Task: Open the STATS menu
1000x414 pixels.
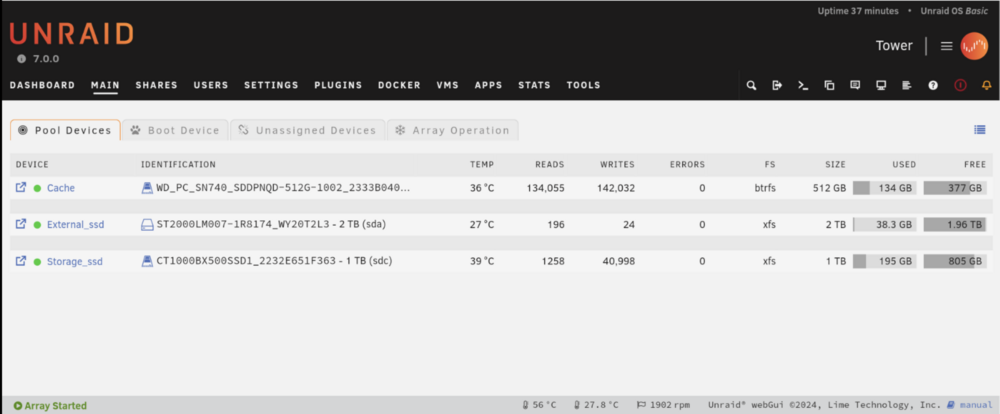Action: point(534,85)
